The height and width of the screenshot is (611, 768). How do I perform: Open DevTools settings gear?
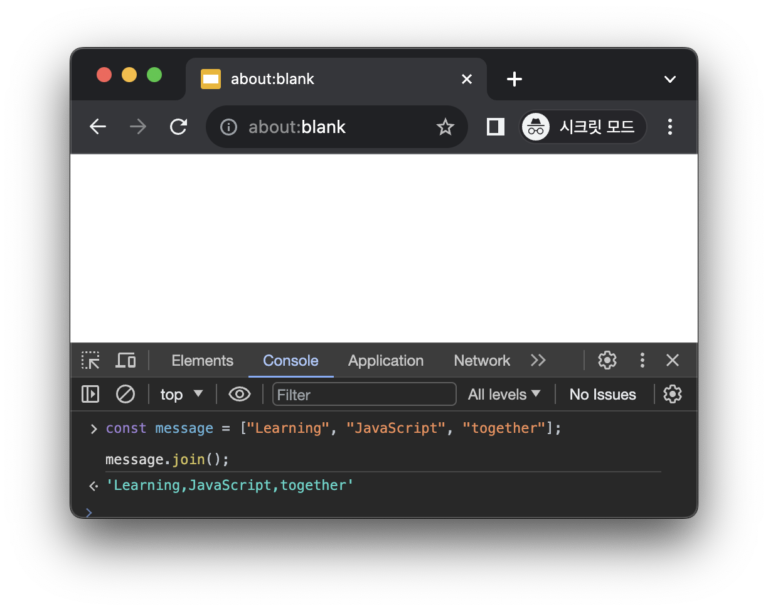[607, 361]
